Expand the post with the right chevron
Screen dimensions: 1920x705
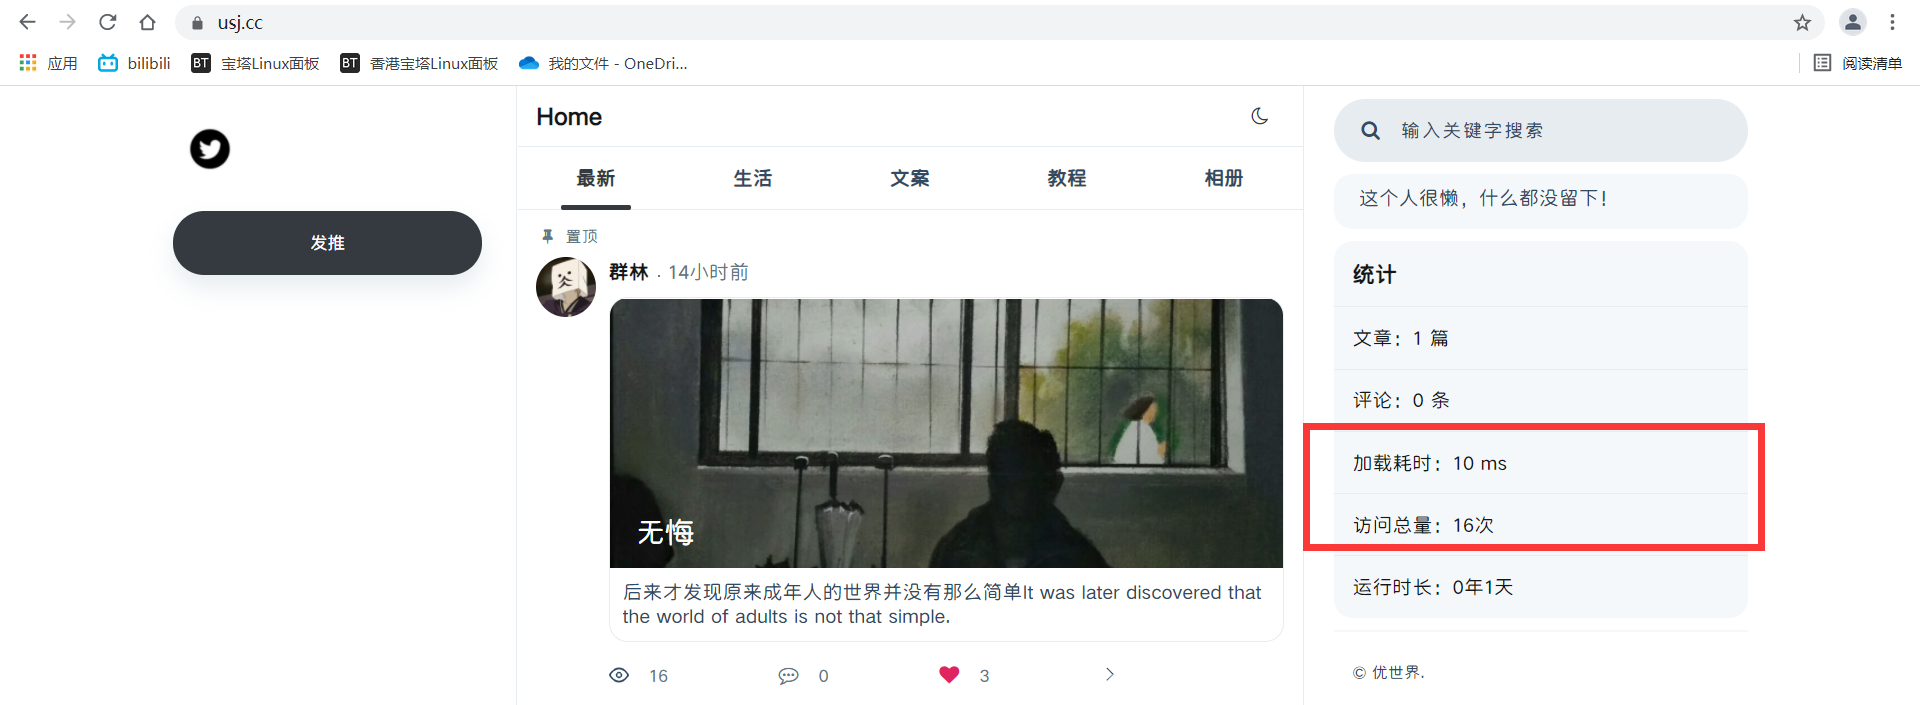(1109, 674)
